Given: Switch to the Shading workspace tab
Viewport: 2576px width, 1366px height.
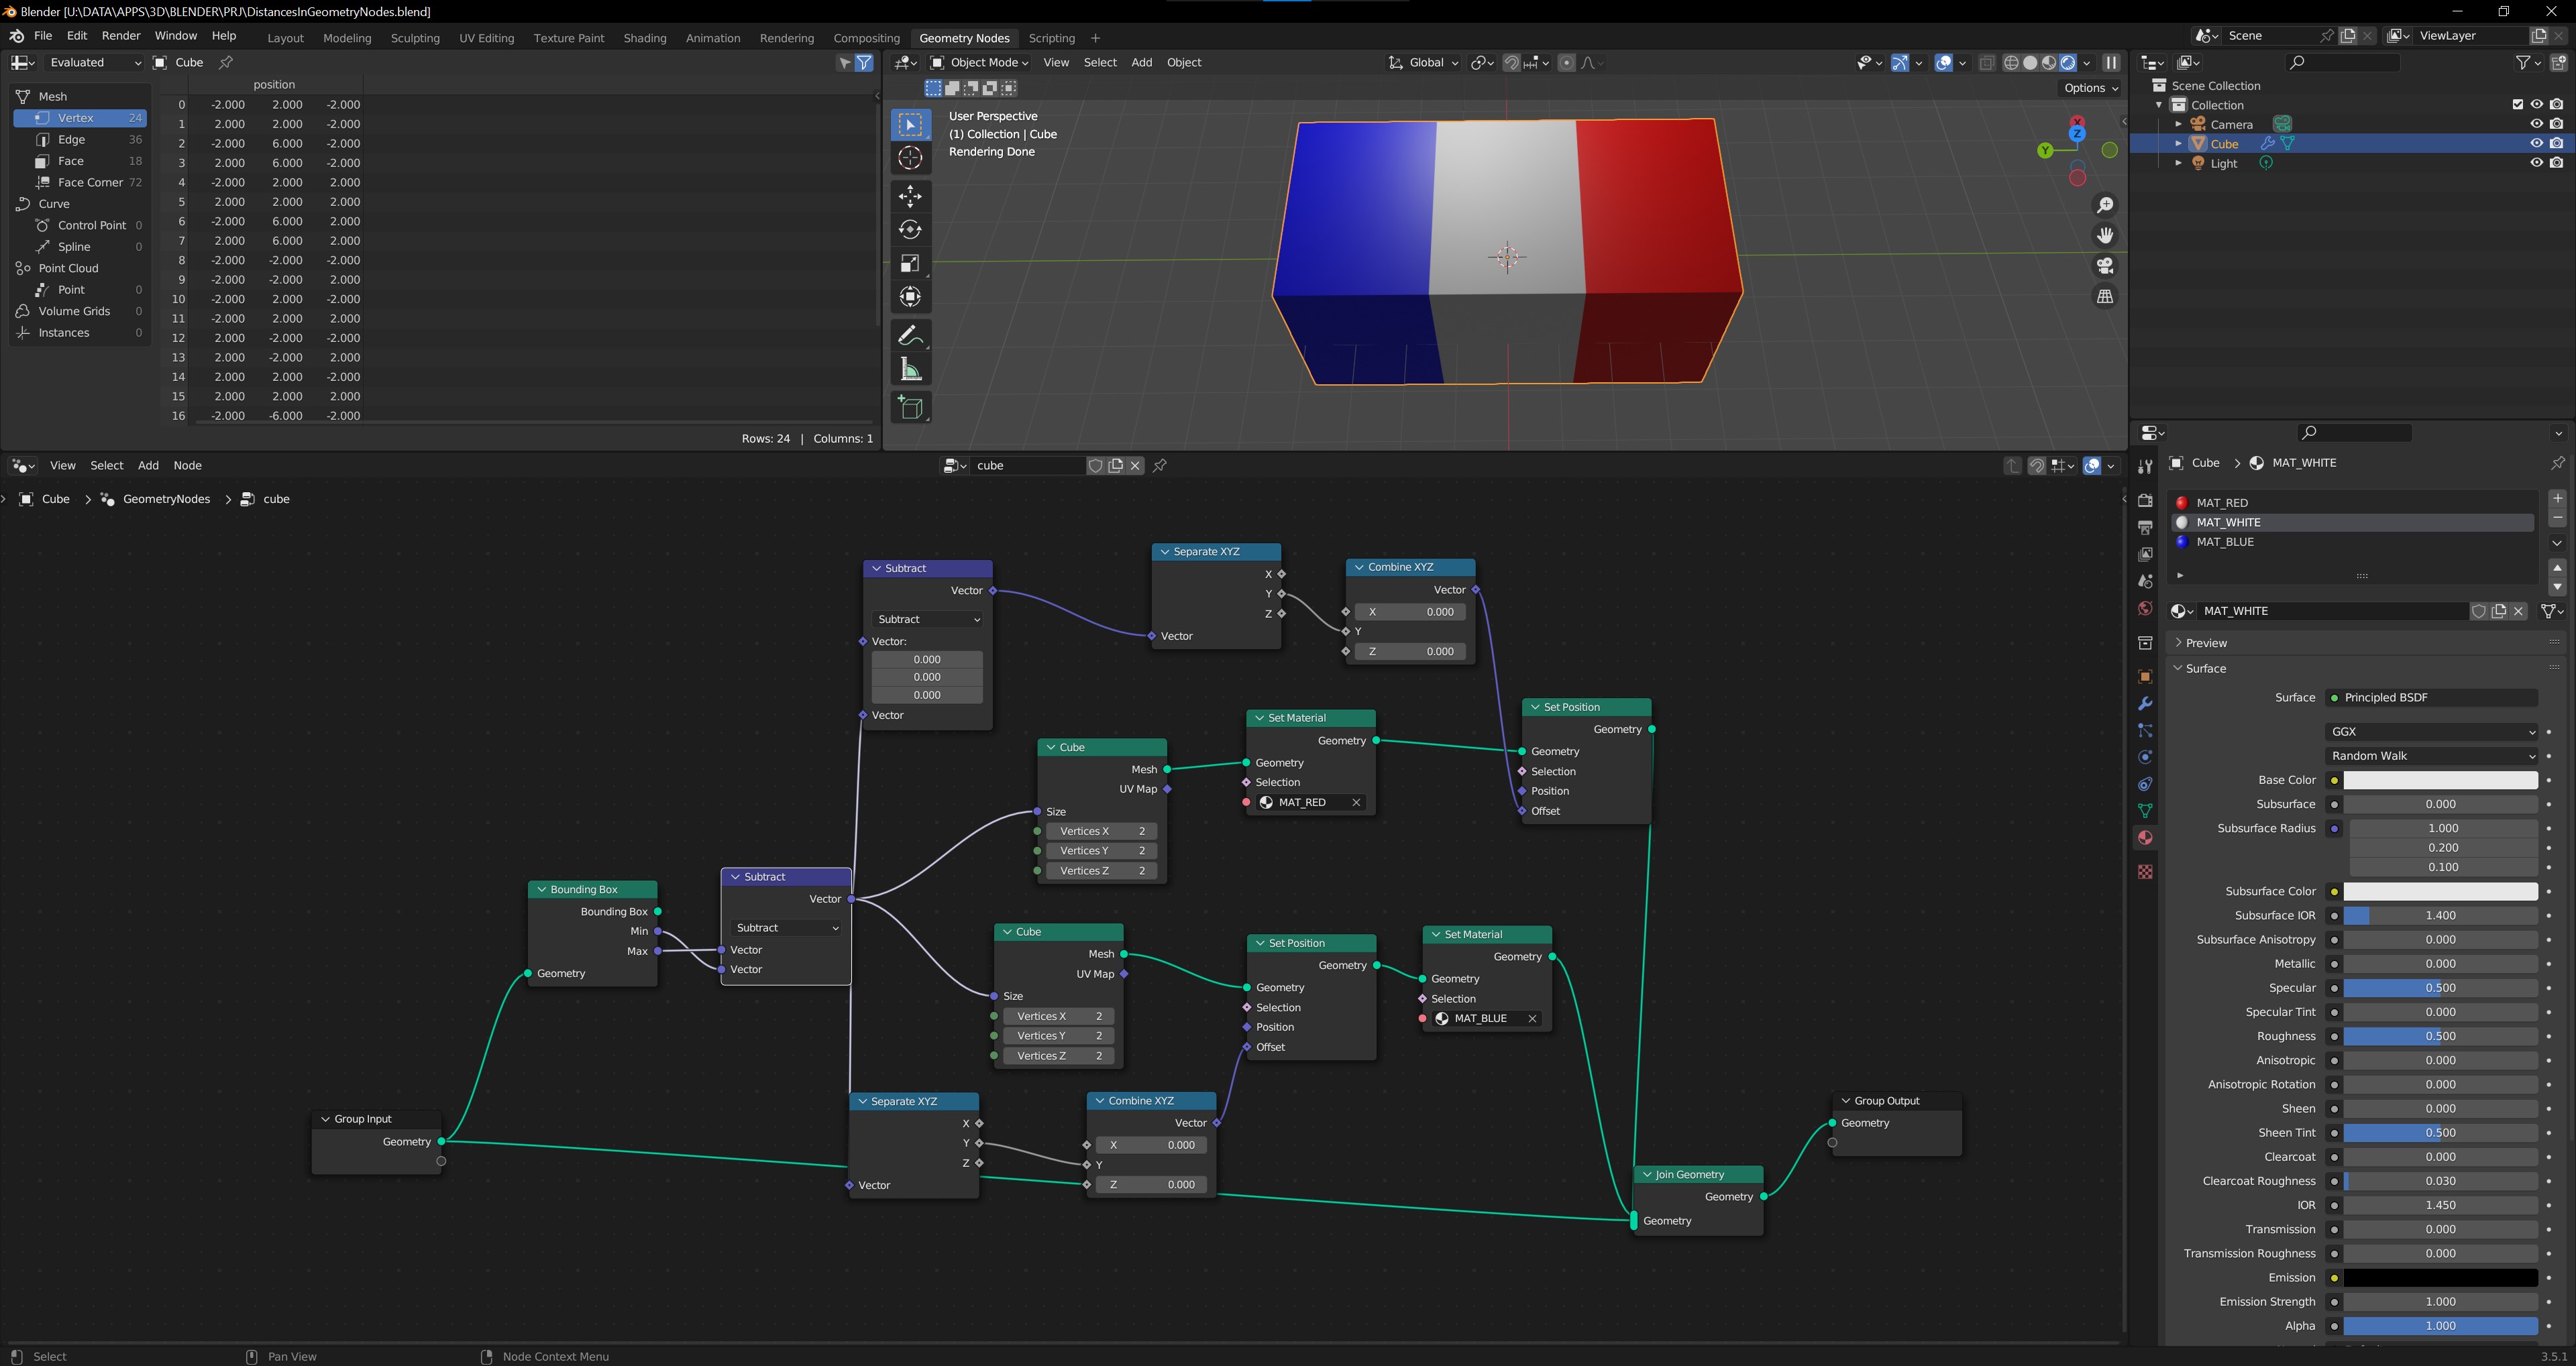Looking at the screenshot, I should (x=644, y=38).
